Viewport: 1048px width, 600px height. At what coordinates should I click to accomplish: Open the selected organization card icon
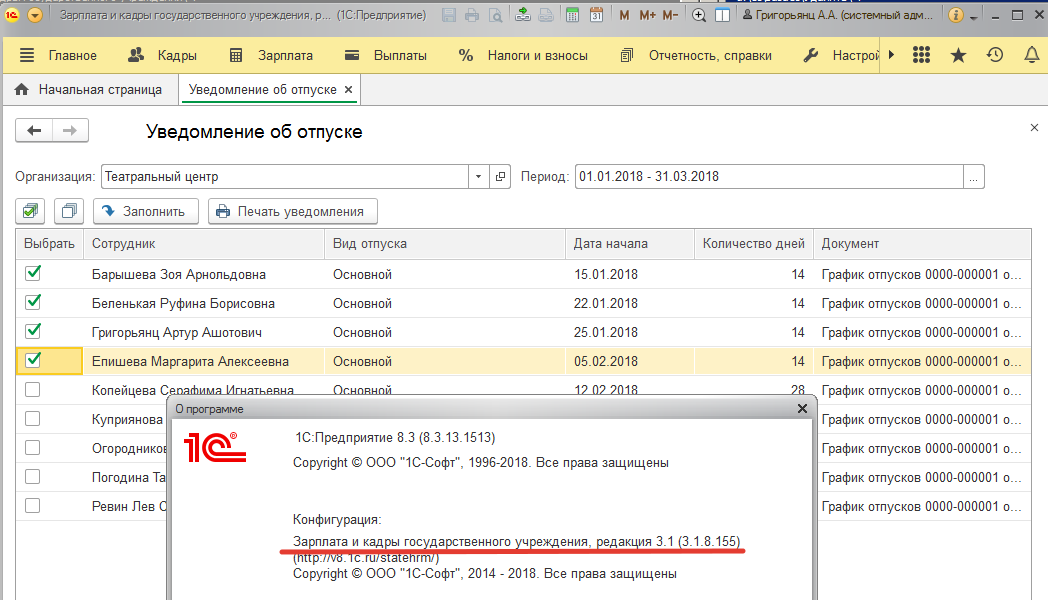click(500, 176)
